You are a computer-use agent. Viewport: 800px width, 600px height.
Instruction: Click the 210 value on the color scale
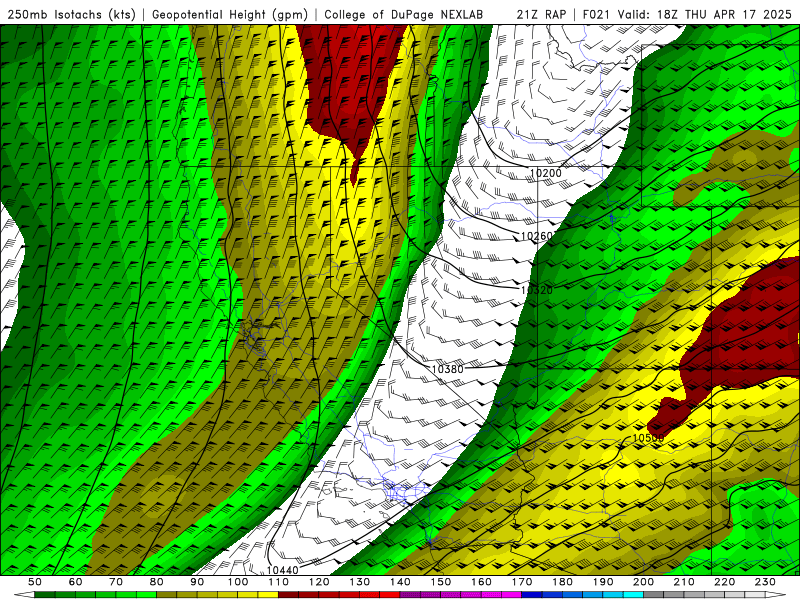(684, 582)
